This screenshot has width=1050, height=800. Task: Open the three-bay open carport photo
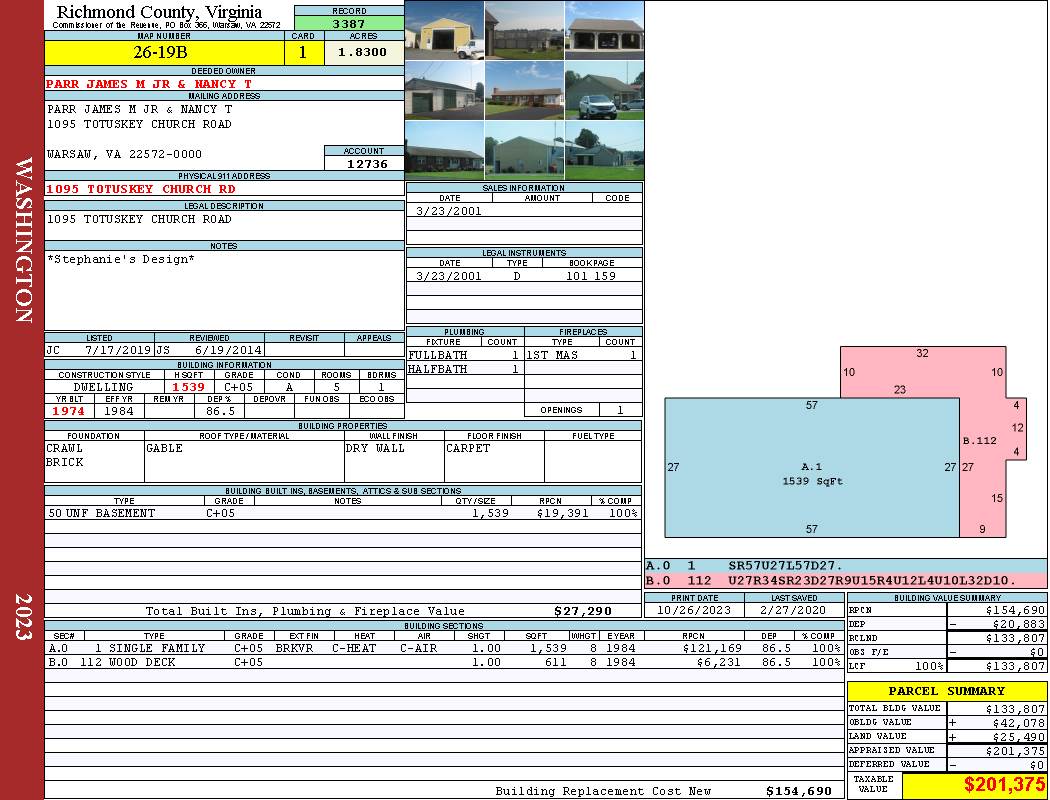[x=605, y=30]
